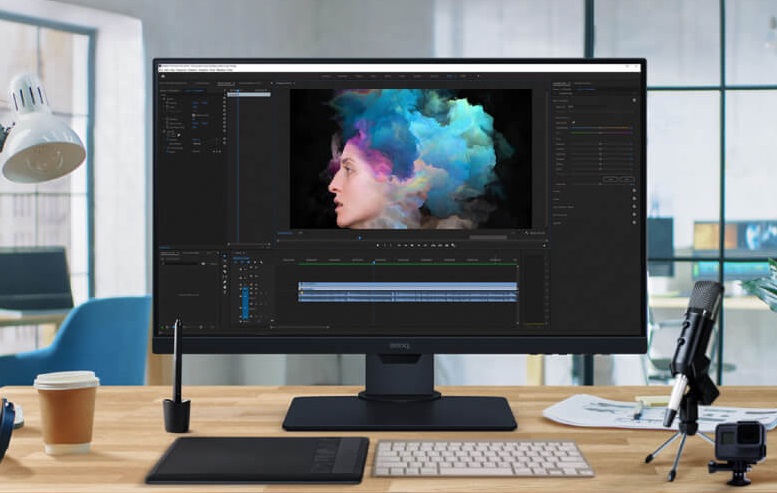Click the timeline playhead marker

point(374,262)
